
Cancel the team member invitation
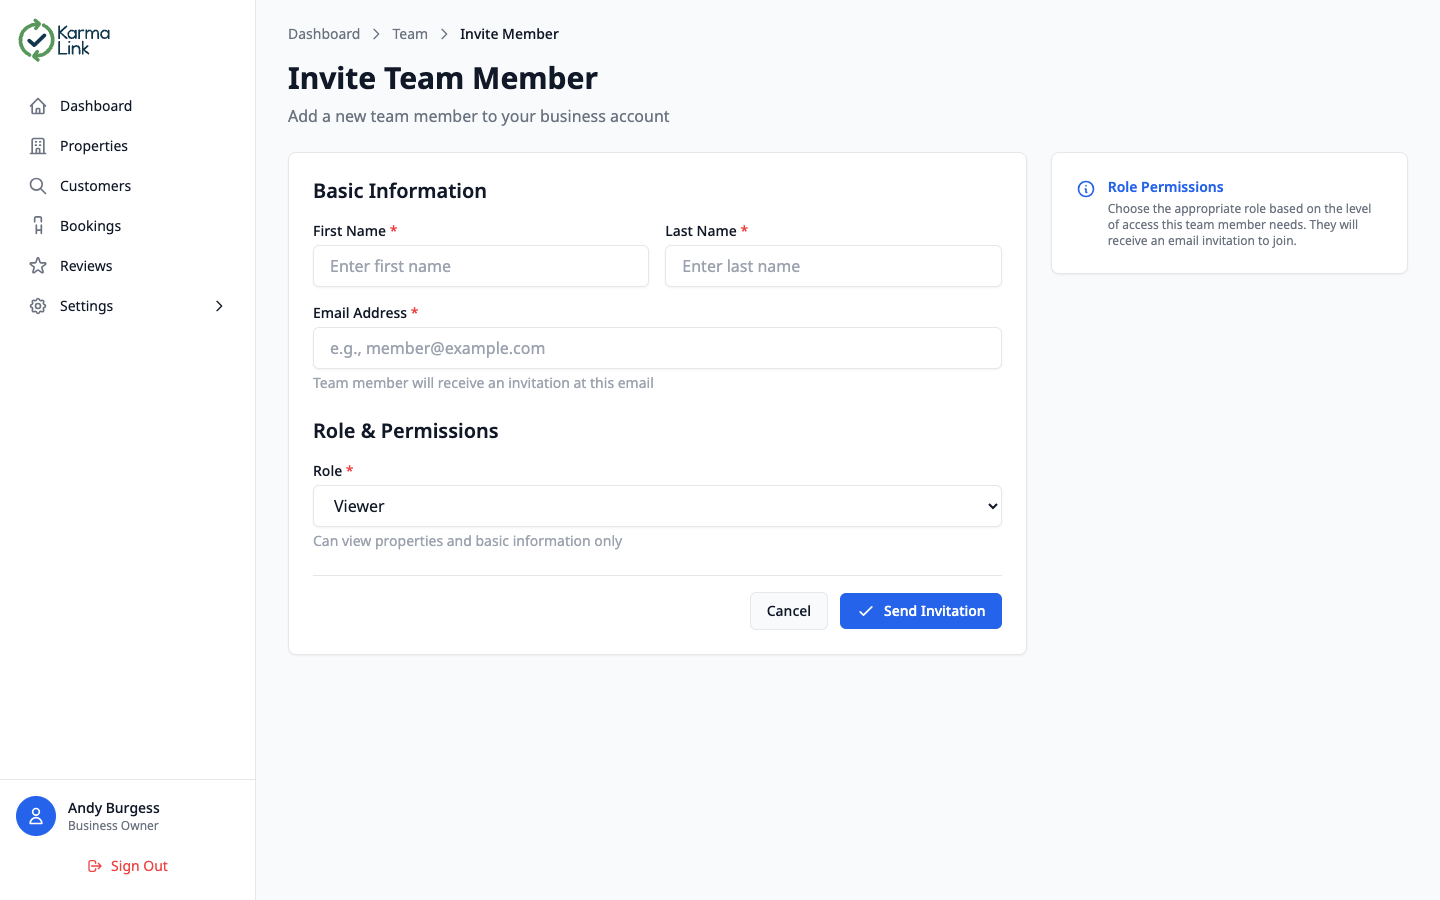click(x=788, y=611)
